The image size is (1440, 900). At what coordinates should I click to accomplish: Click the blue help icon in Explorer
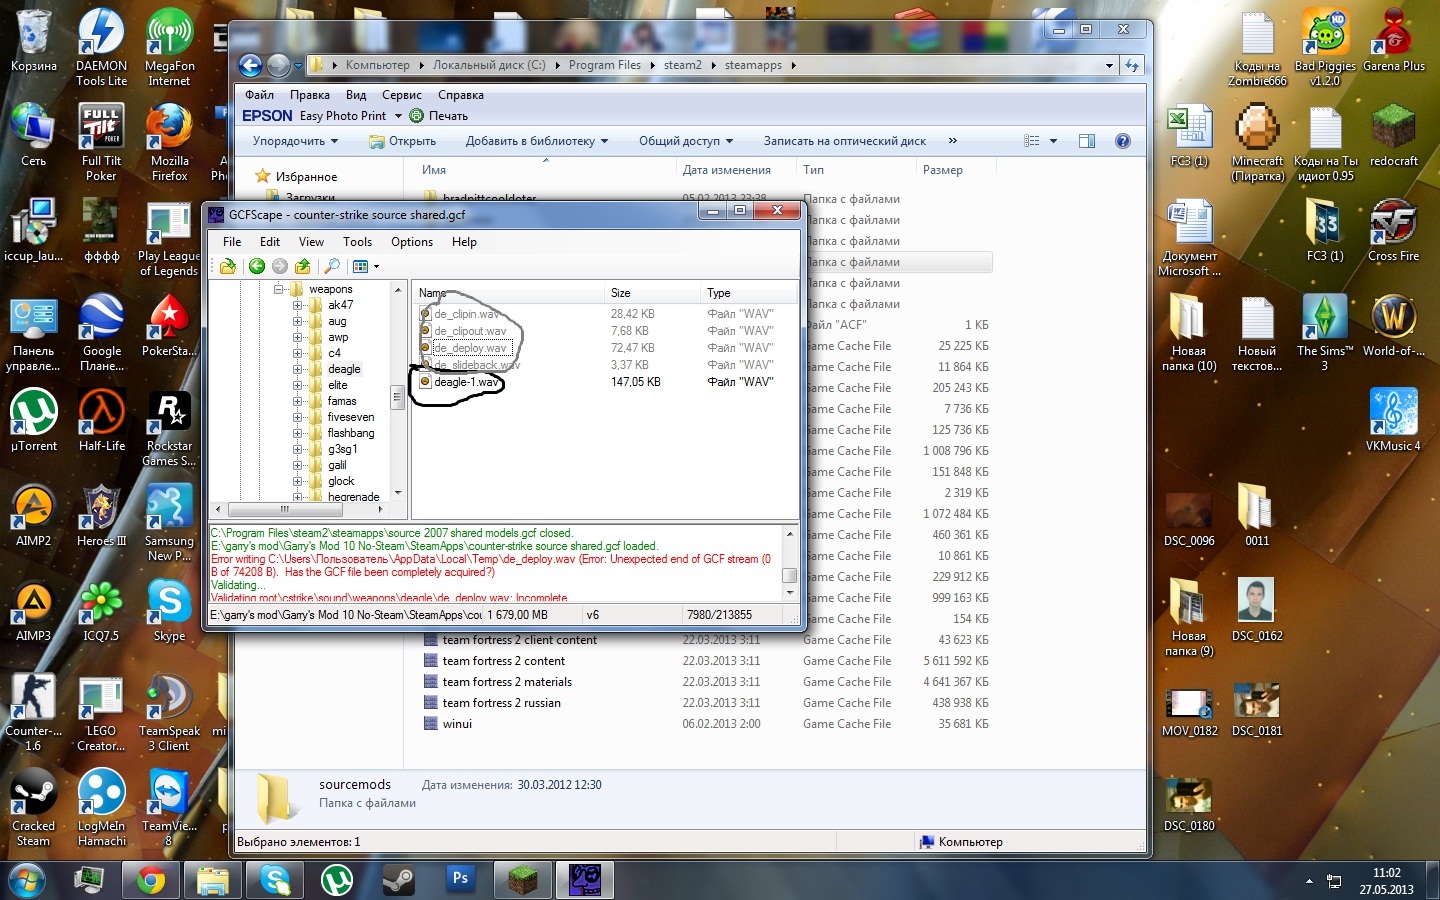click(x=1123, y=141)
